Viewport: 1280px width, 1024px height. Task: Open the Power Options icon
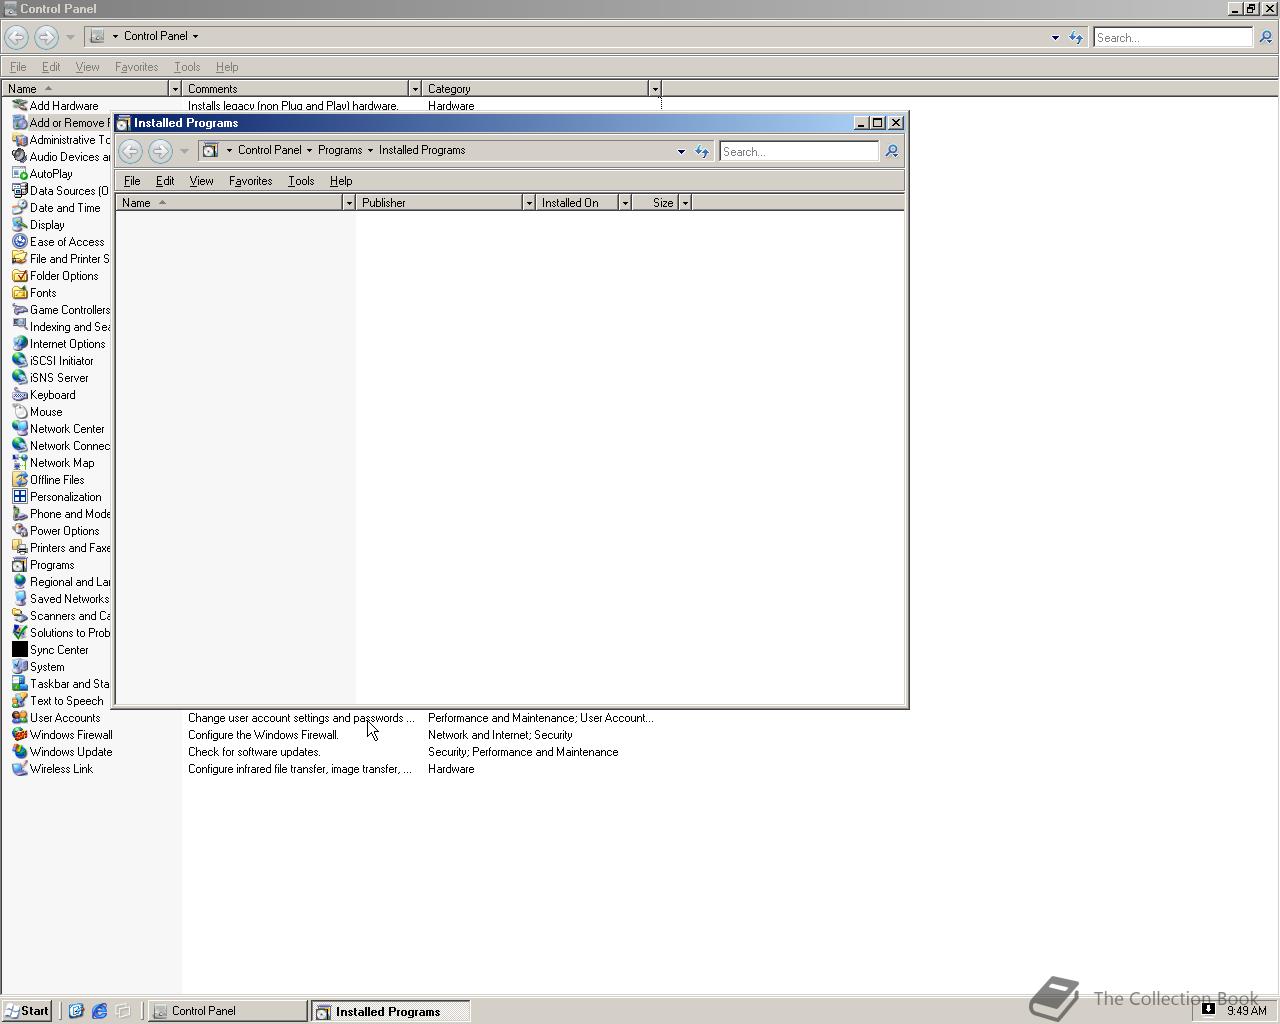pyautogui.click(x=19, y=531)
